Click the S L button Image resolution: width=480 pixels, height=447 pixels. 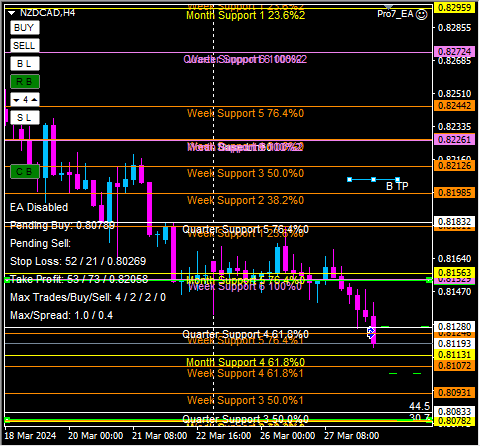pyautogui.click(x=25, y=118)
